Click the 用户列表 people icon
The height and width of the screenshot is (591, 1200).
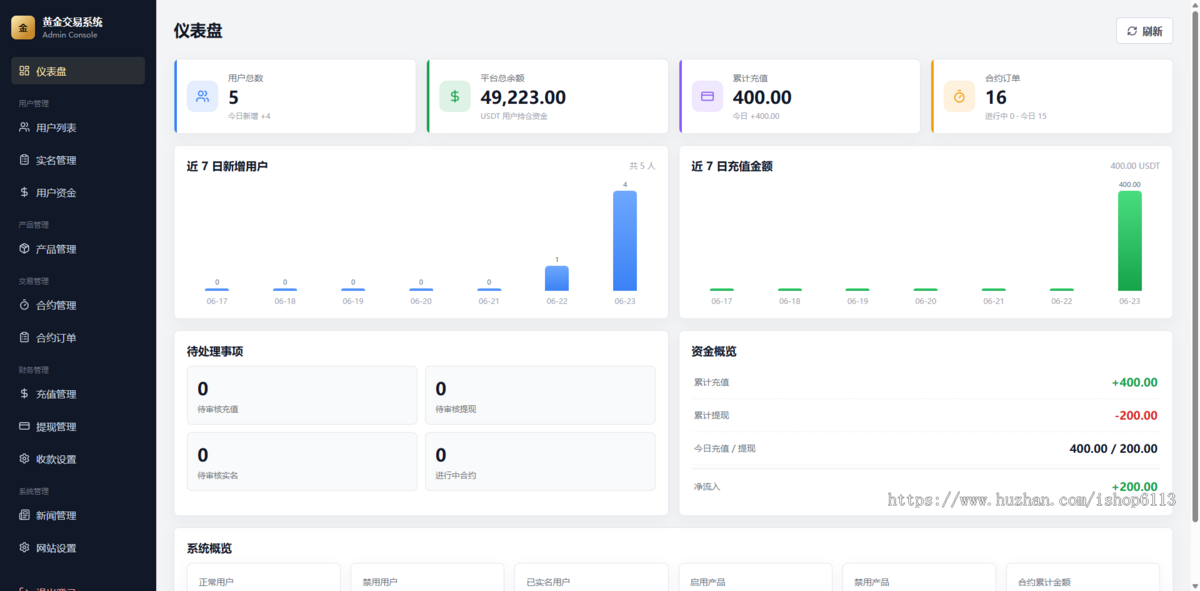point(24,127)
